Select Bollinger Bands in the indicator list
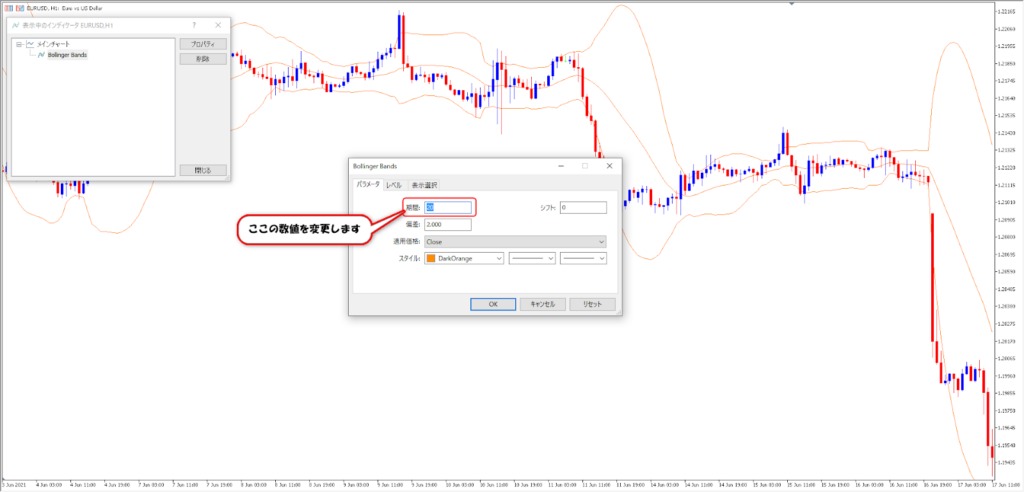This screenshot has width=1024, height=492. 67,55
